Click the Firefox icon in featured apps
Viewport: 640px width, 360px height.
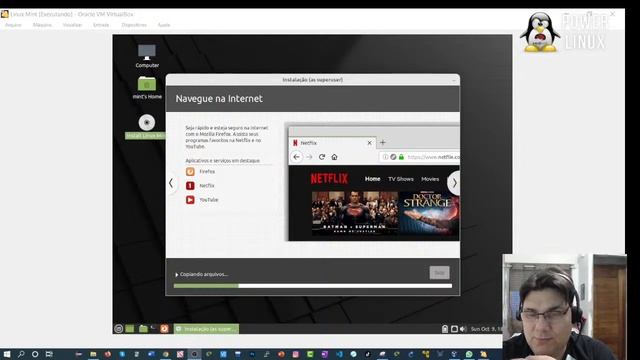[190, 172]
